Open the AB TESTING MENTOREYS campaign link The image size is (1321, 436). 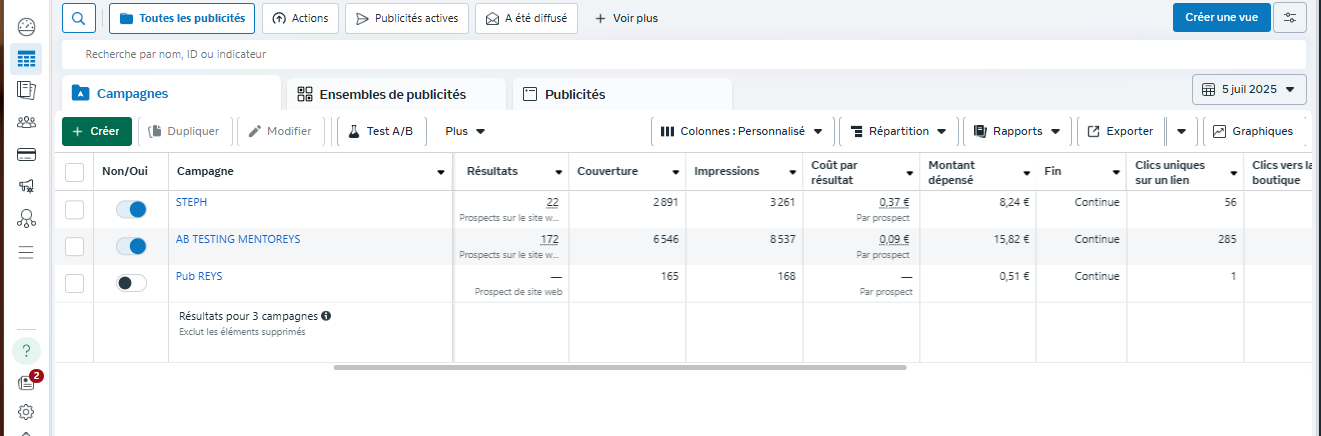pos(238,239)
